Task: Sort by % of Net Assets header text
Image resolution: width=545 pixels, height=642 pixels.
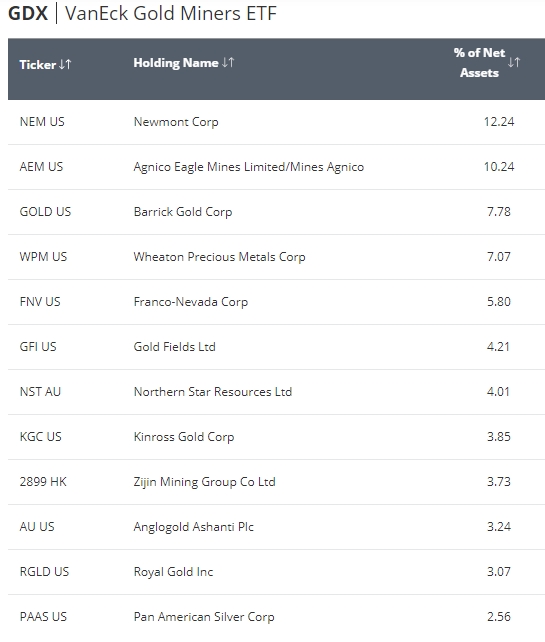Action: pos(479,63)
